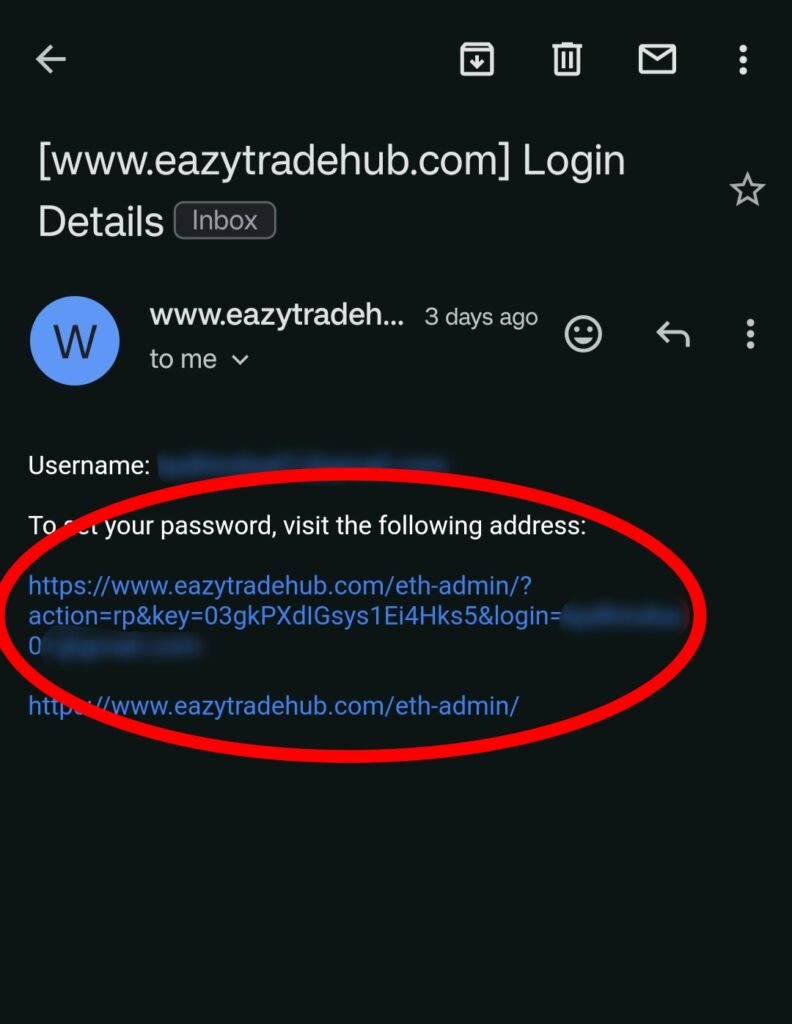Expand recipient details chevron beside "to me"

[x=240, y=359]
